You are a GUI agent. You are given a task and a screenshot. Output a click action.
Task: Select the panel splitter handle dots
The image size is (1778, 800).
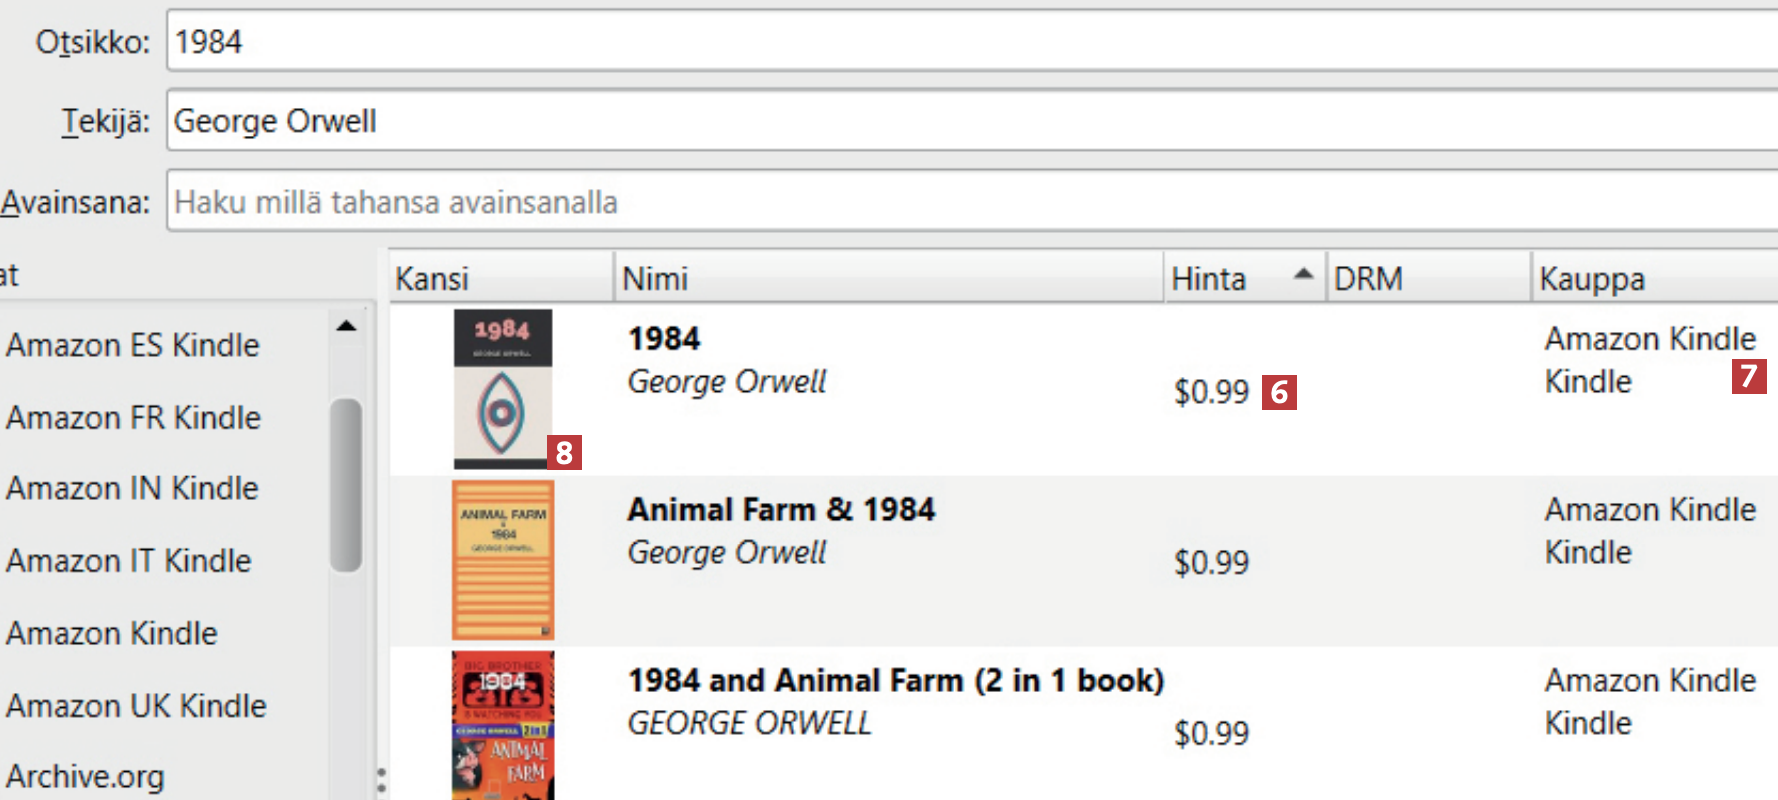click(x=381, y=780)
